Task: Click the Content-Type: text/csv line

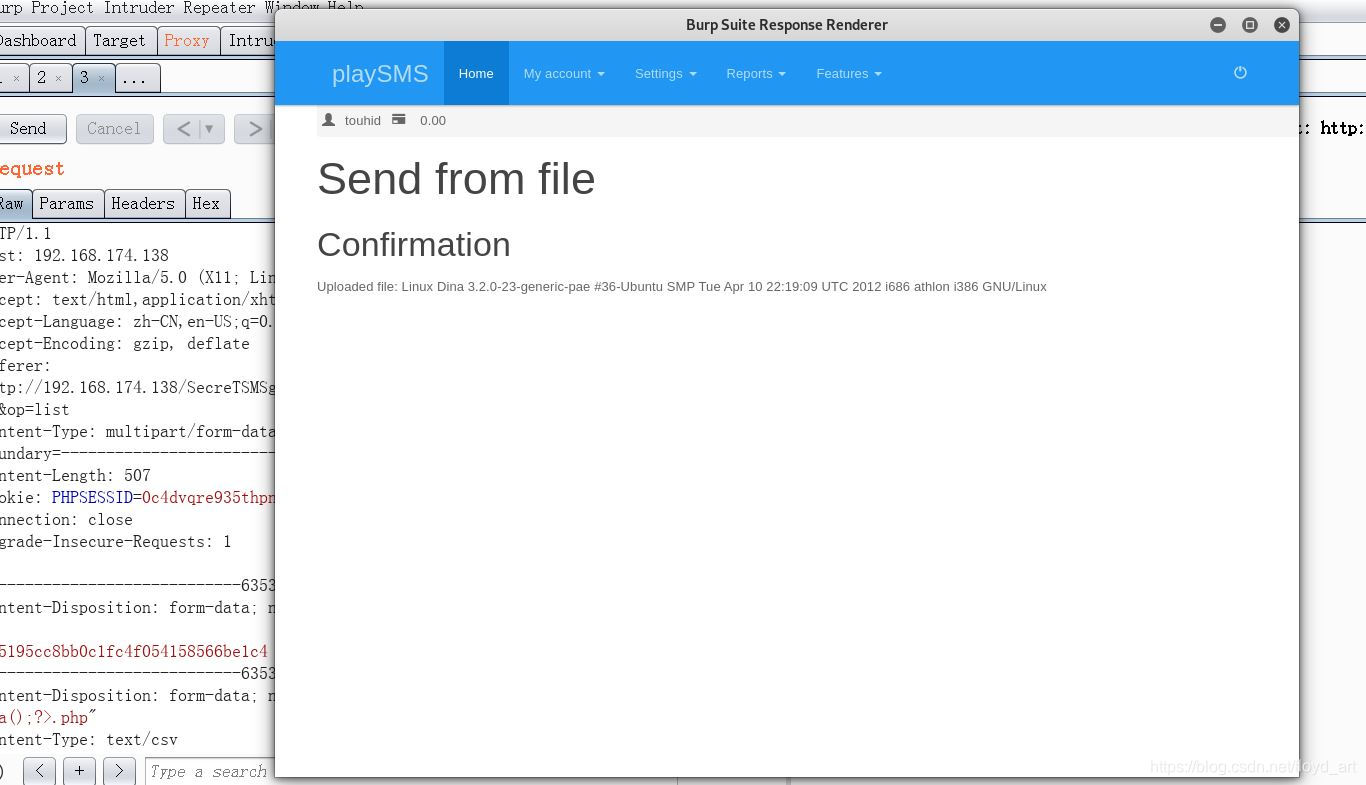Action: tap(89, 740)
